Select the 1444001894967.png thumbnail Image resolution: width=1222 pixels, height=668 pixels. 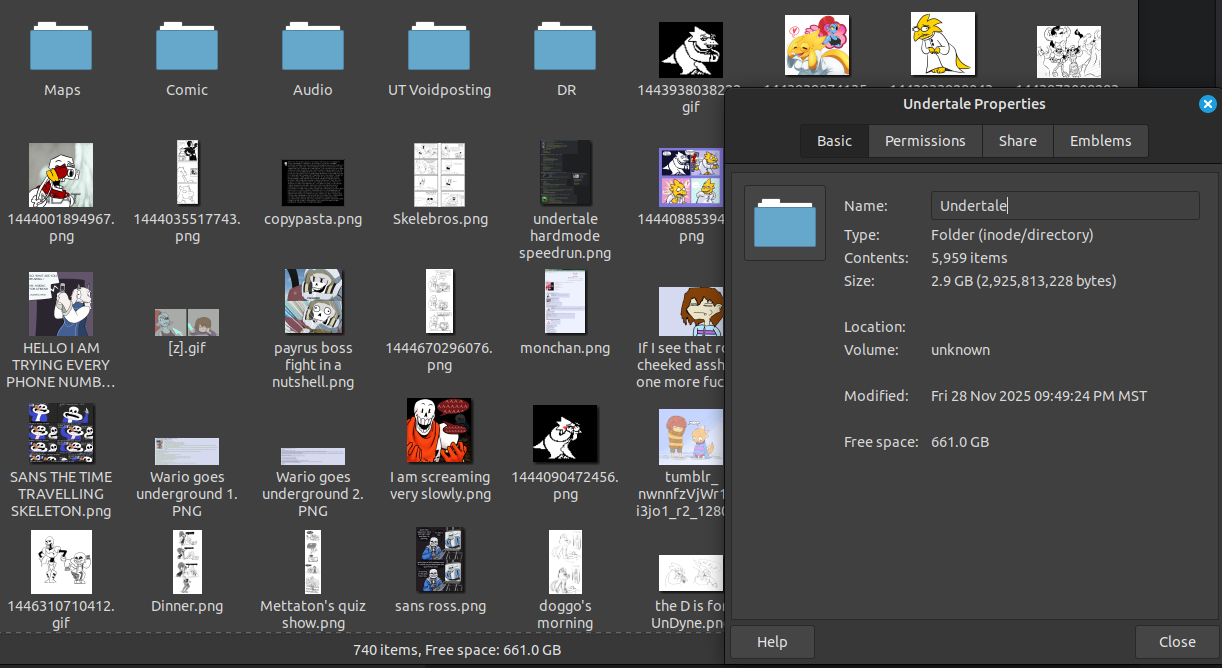(x=61, y=175)
